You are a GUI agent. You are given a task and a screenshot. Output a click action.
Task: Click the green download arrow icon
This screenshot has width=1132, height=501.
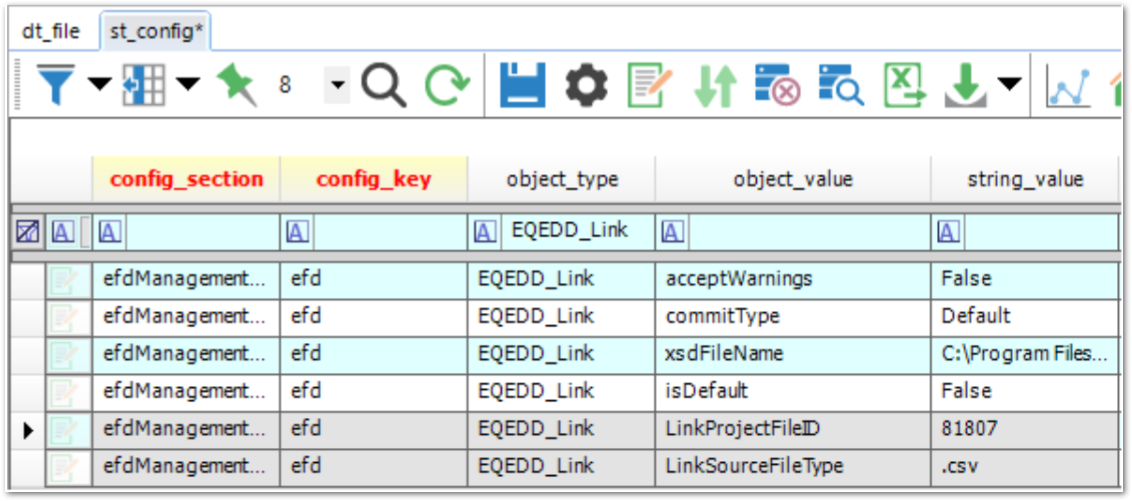click(x=966, y=85)
